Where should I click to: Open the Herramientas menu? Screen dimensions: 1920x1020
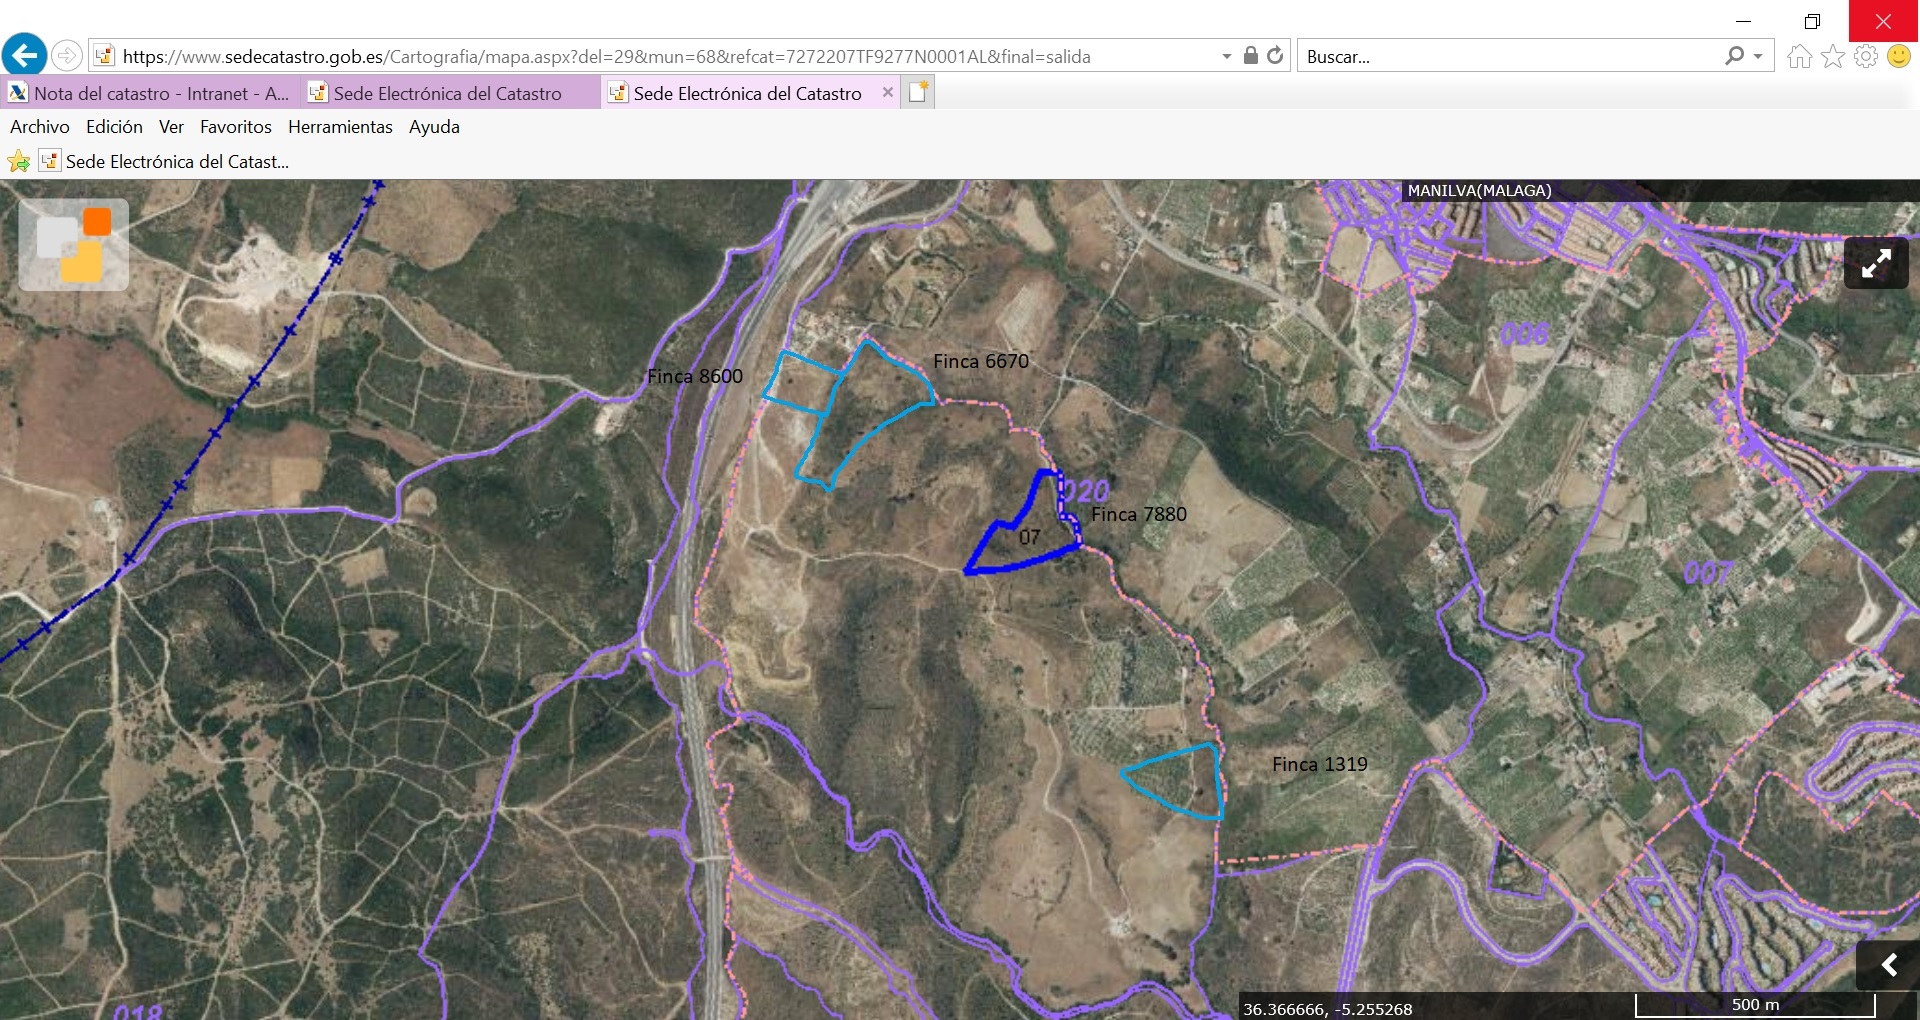(340, 127)
